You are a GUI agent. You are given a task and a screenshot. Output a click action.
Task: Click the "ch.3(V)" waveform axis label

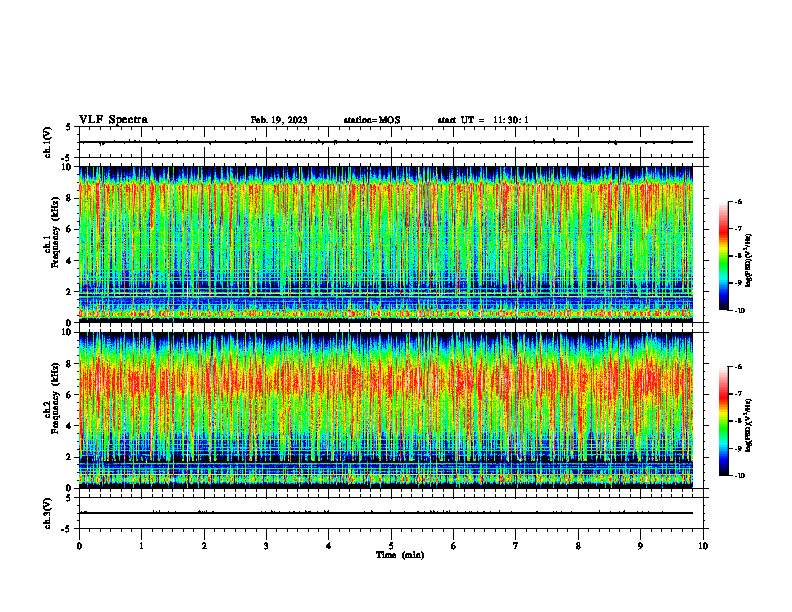pyautogui.click(x=47, y=513)
